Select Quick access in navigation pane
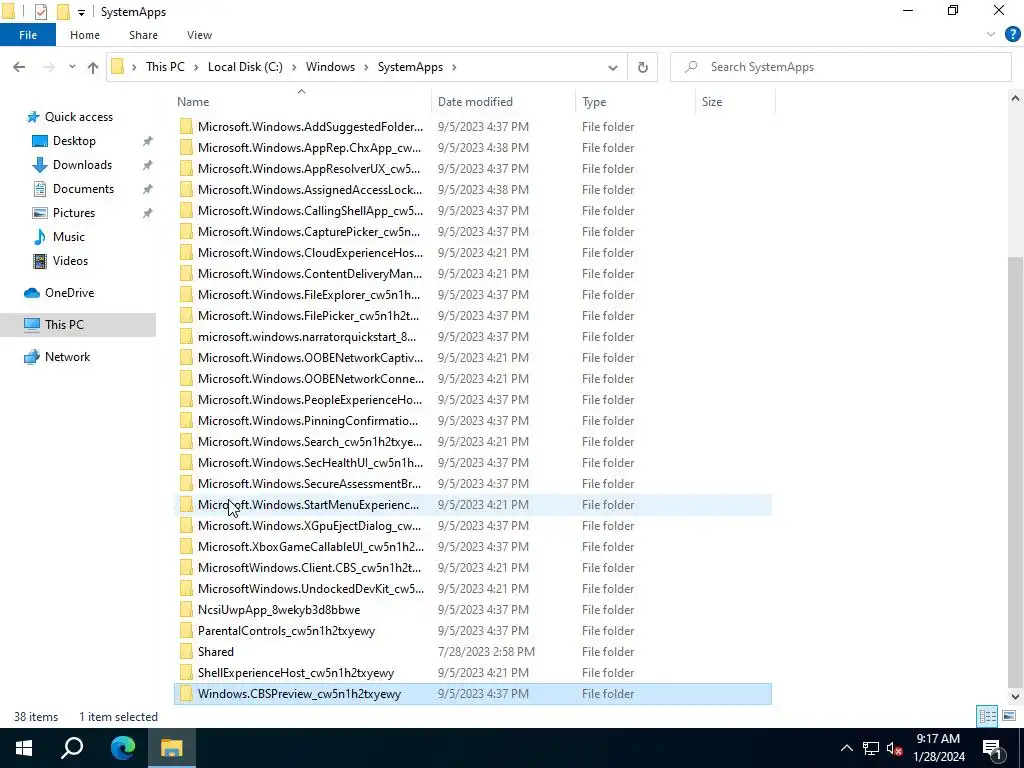The width and height of the screenshot is (1024, 768). point(78,117)
